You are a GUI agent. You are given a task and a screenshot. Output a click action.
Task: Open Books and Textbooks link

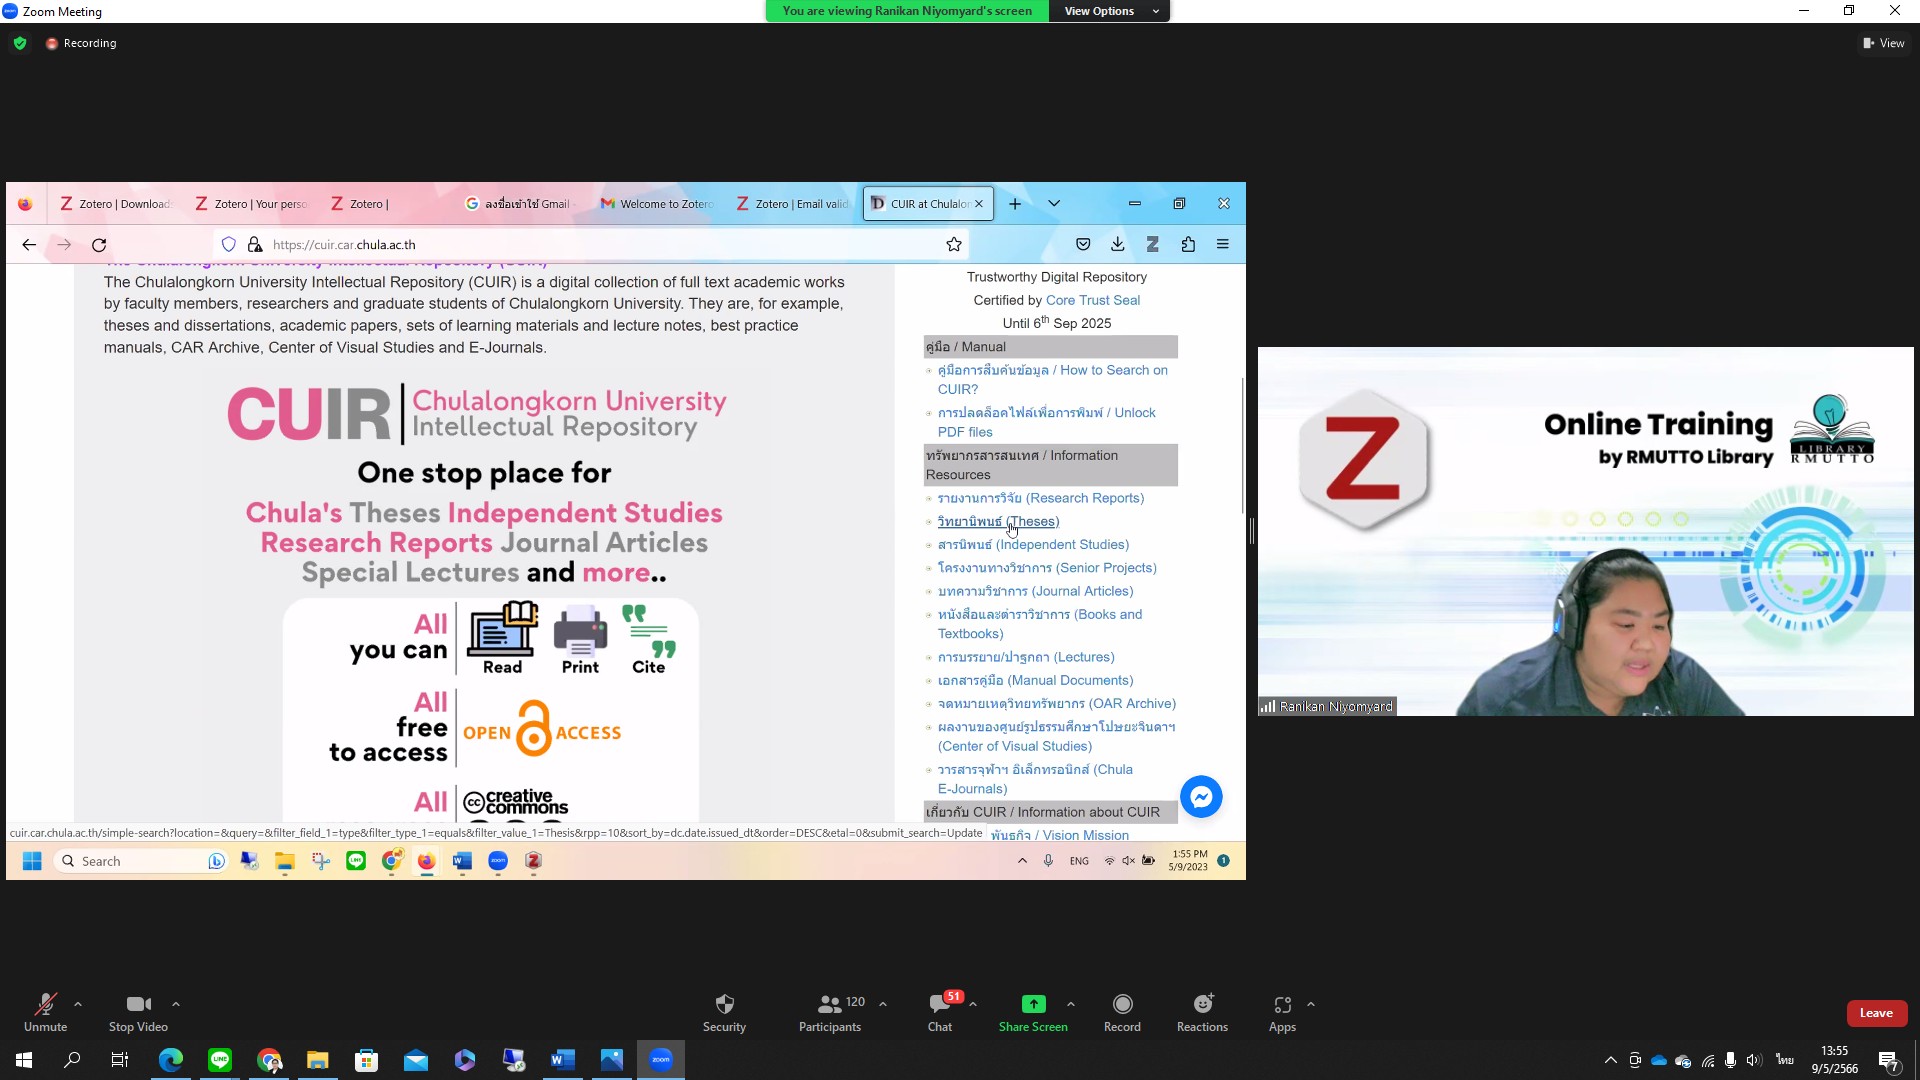pos(1040,624)
